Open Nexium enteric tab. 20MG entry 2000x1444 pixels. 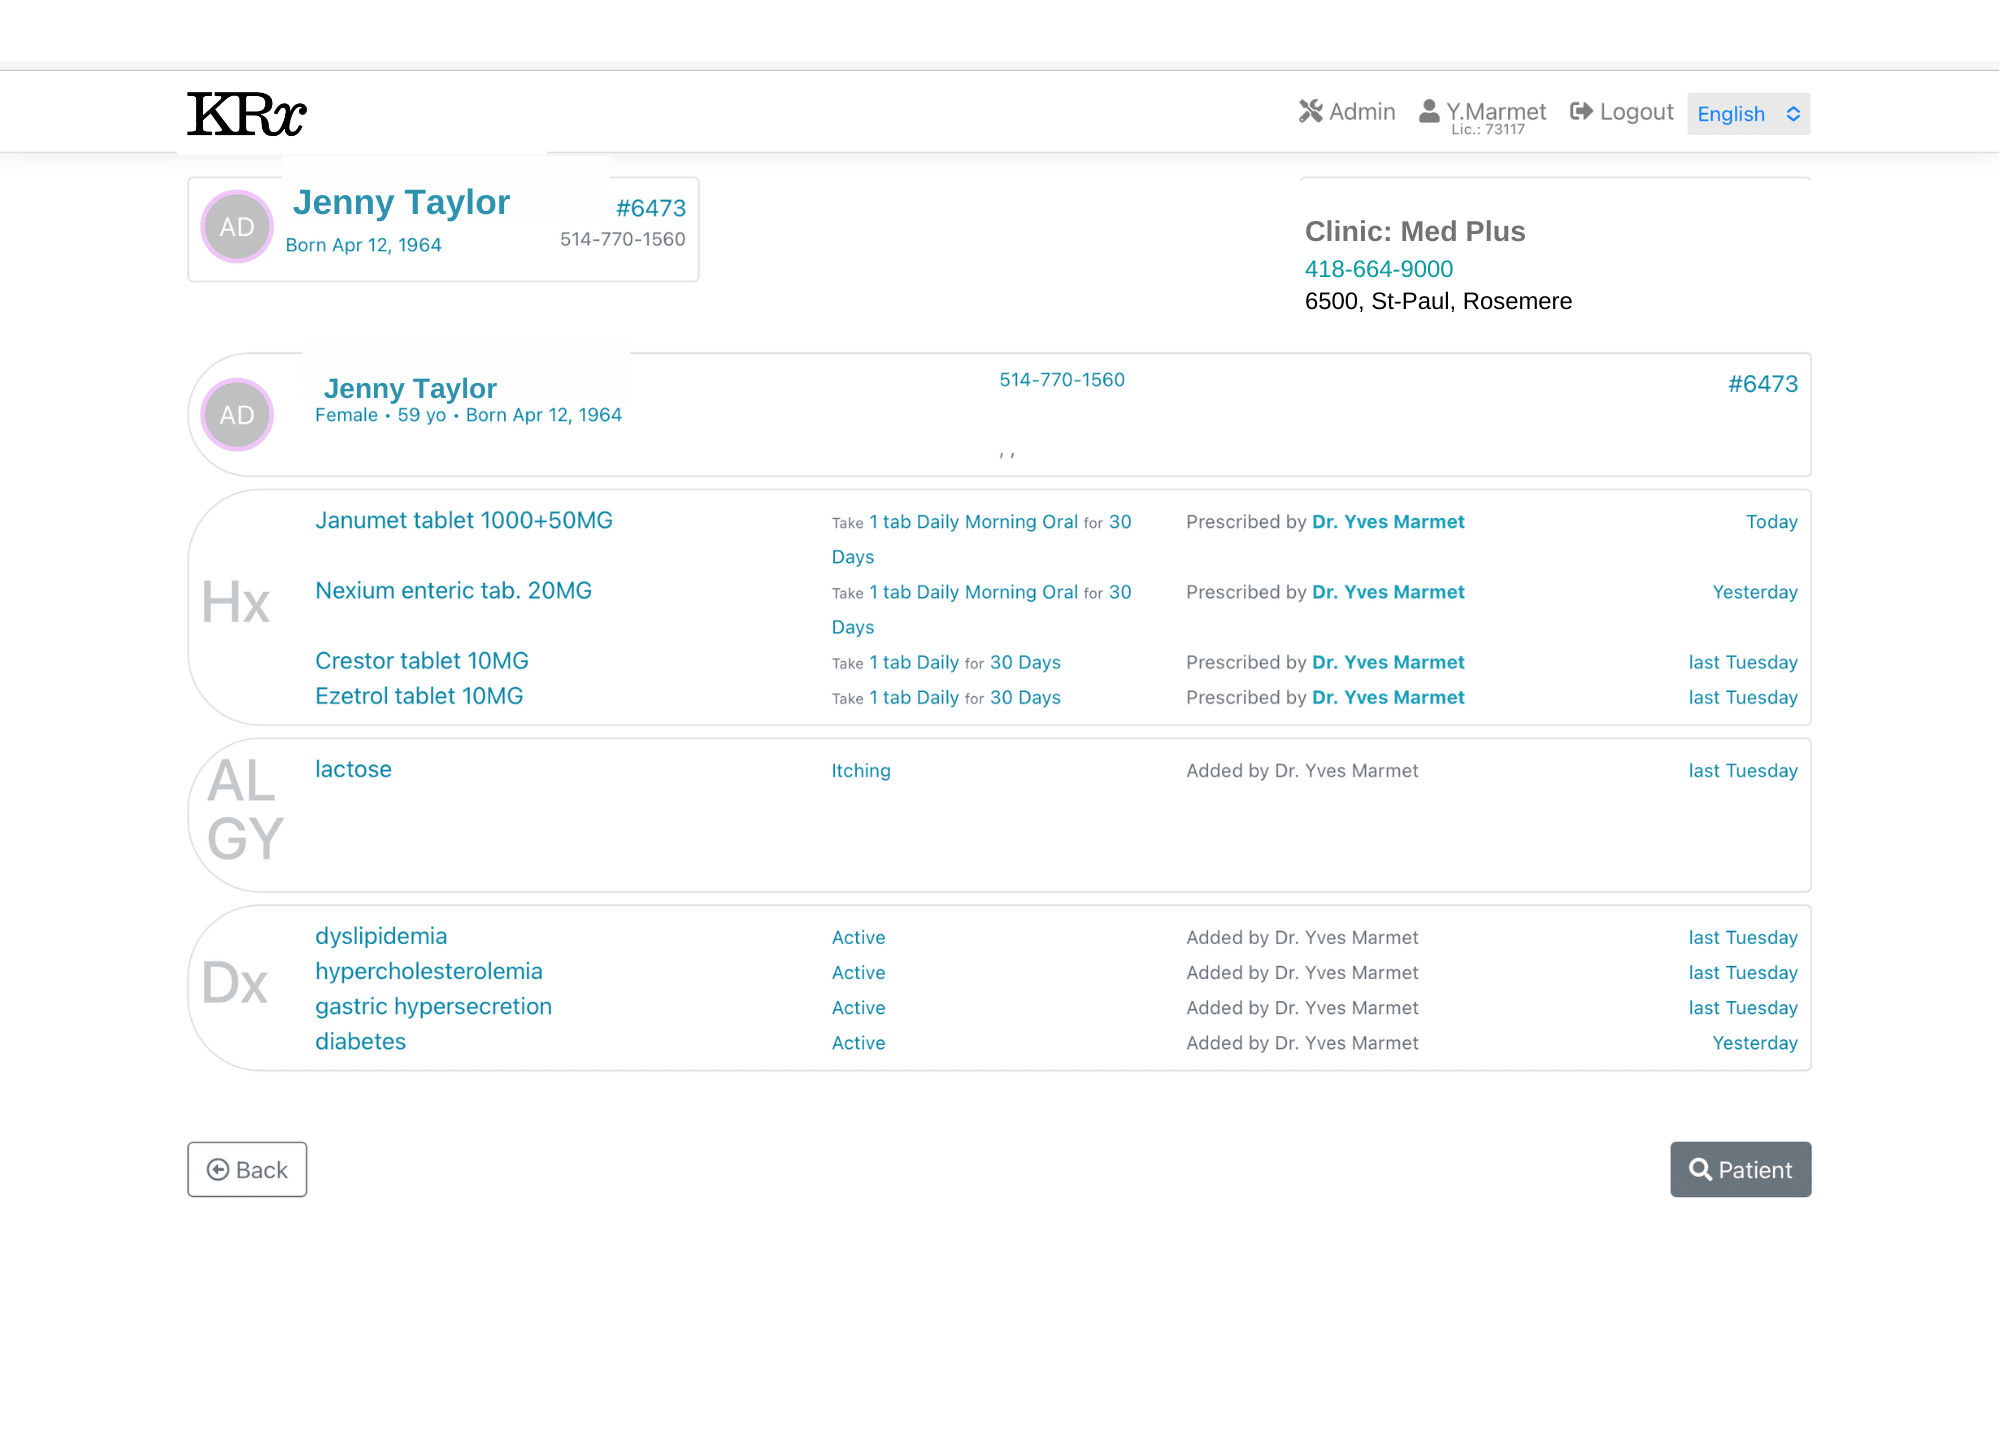click(453, 591)
